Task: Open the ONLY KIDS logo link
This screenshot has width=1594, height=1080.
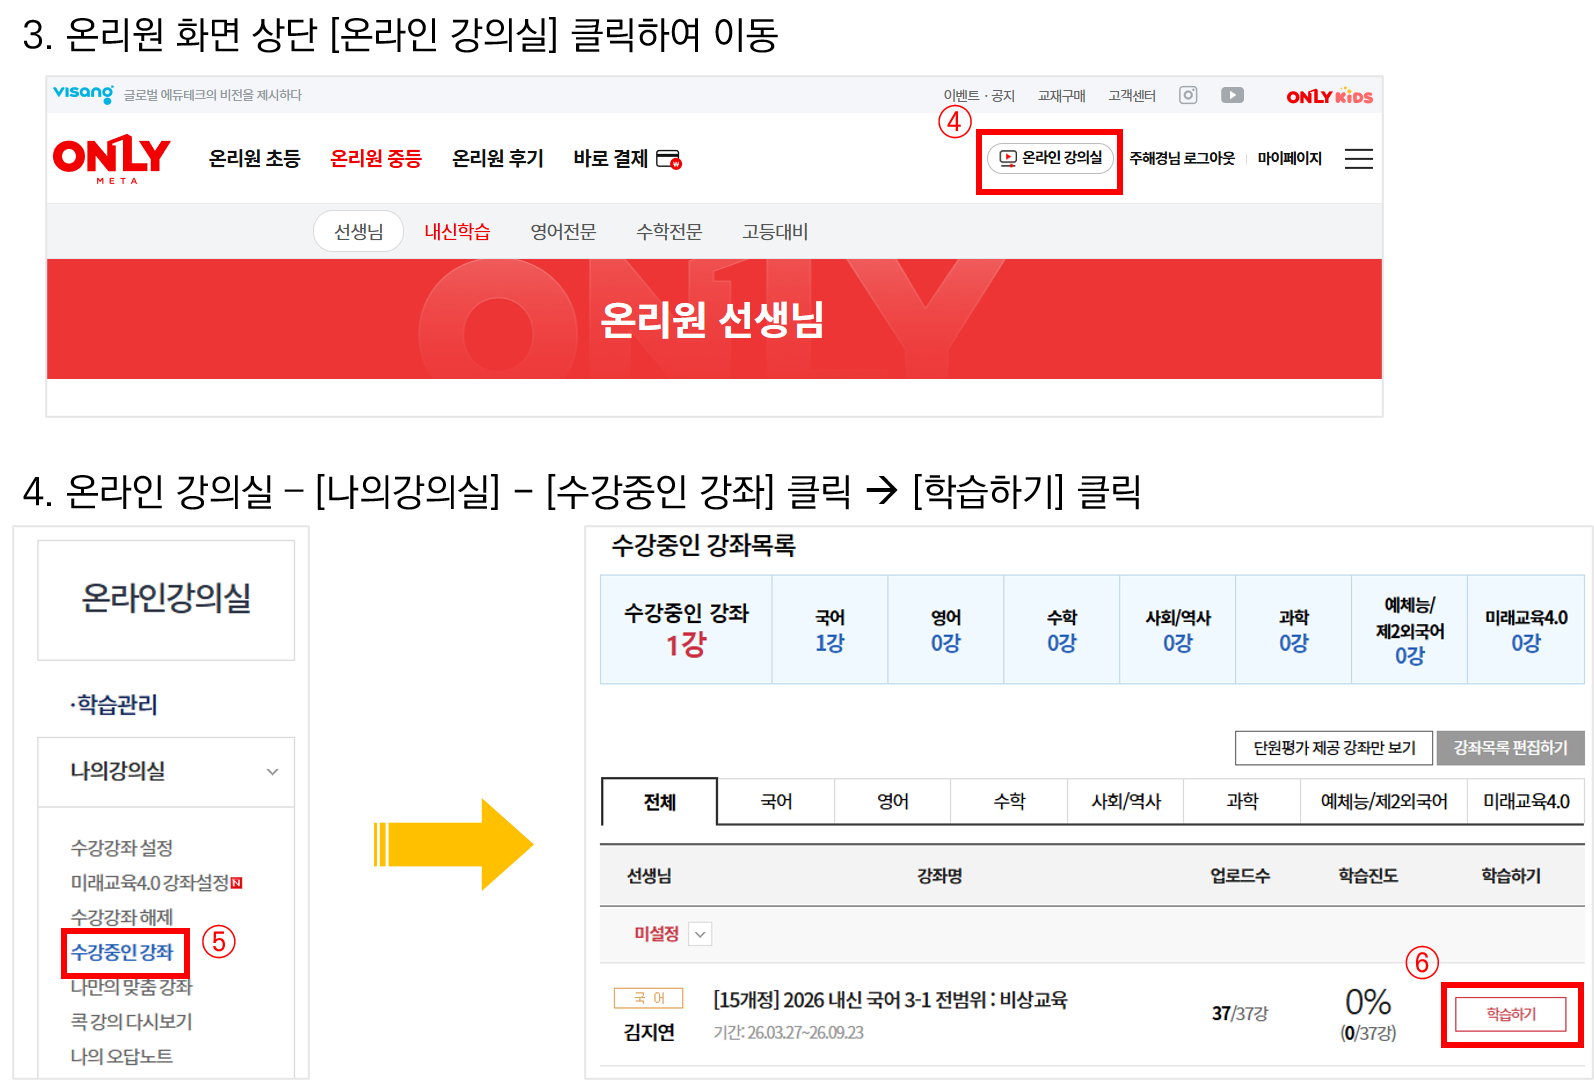Action: click(x=1329, y=96)
